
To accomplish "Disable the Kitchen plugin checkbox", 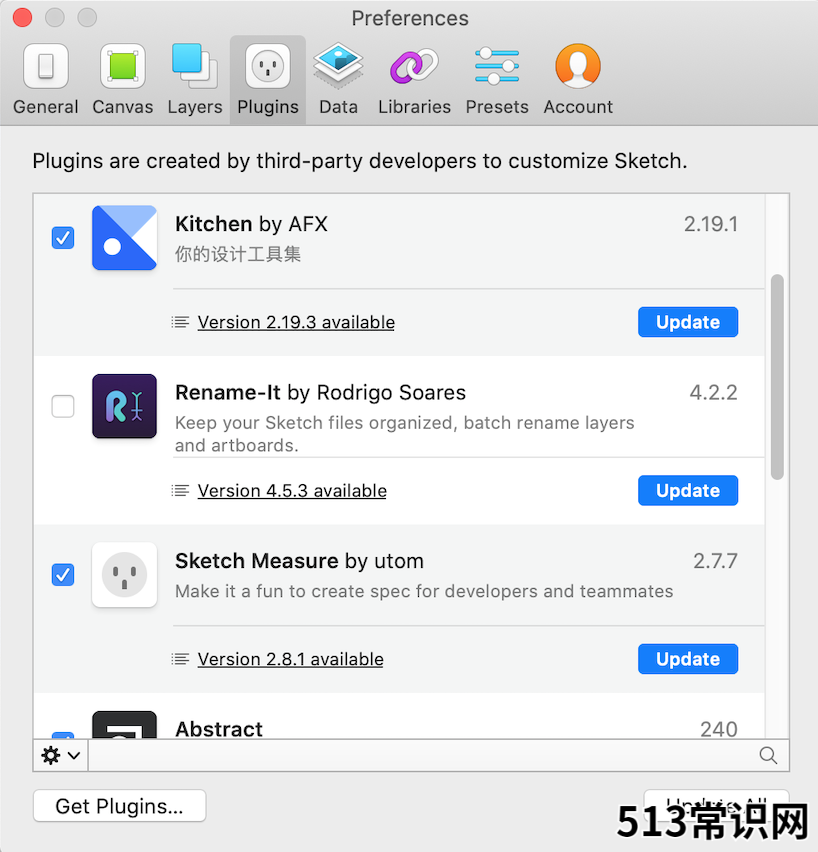I will [63, 238].
